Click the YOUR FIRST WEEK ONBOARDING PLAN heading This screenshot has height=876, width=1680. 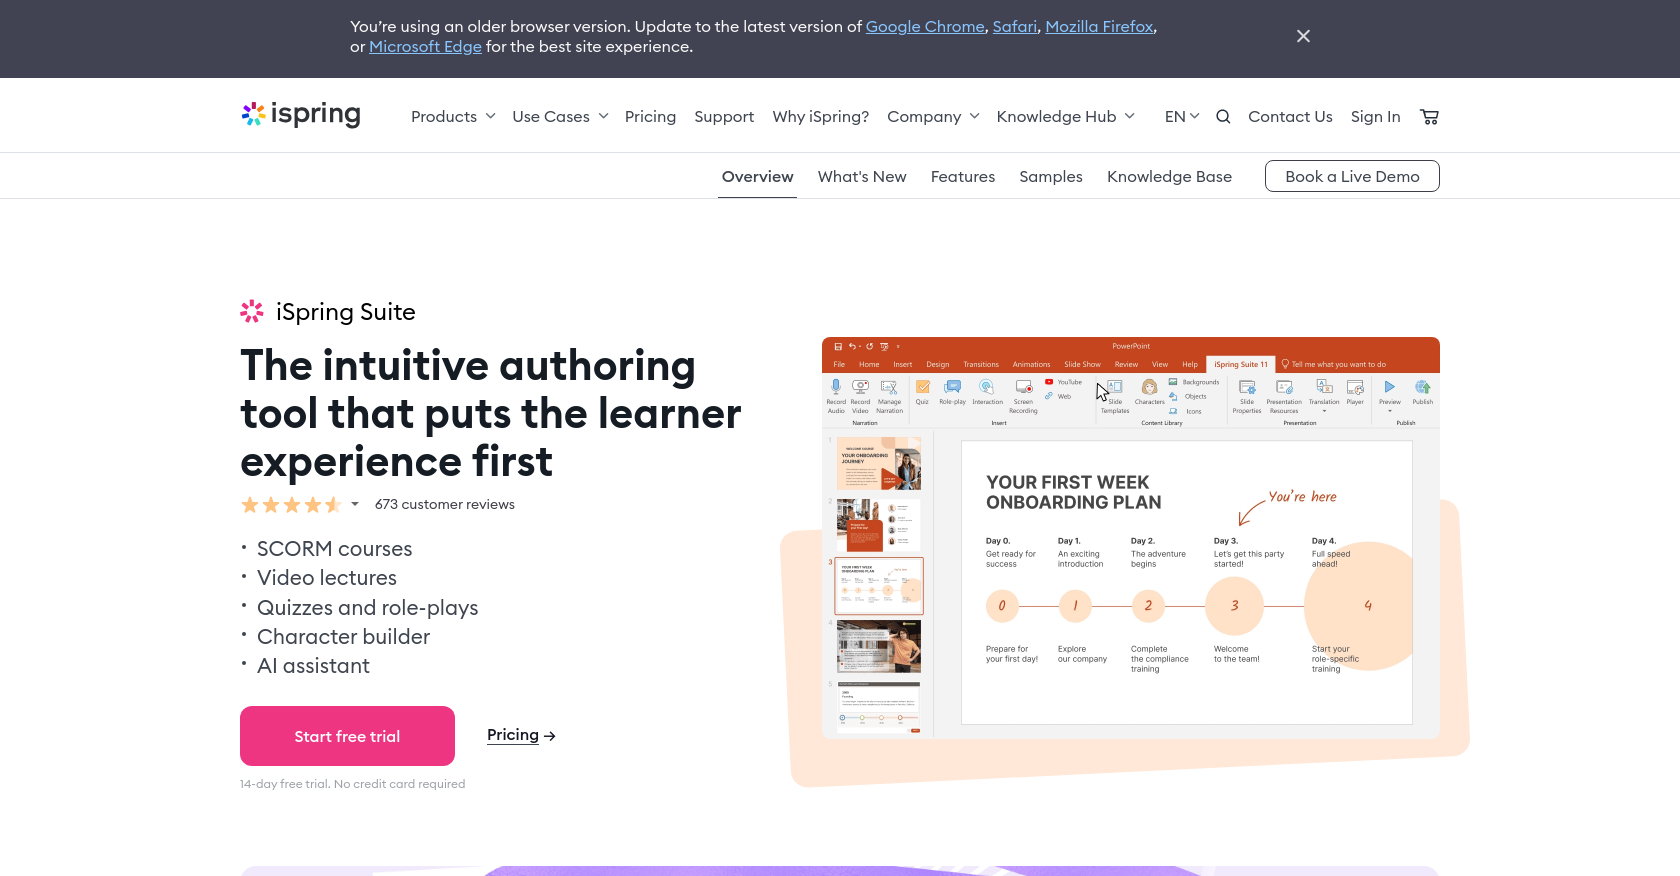click(x=1074, y=492)
